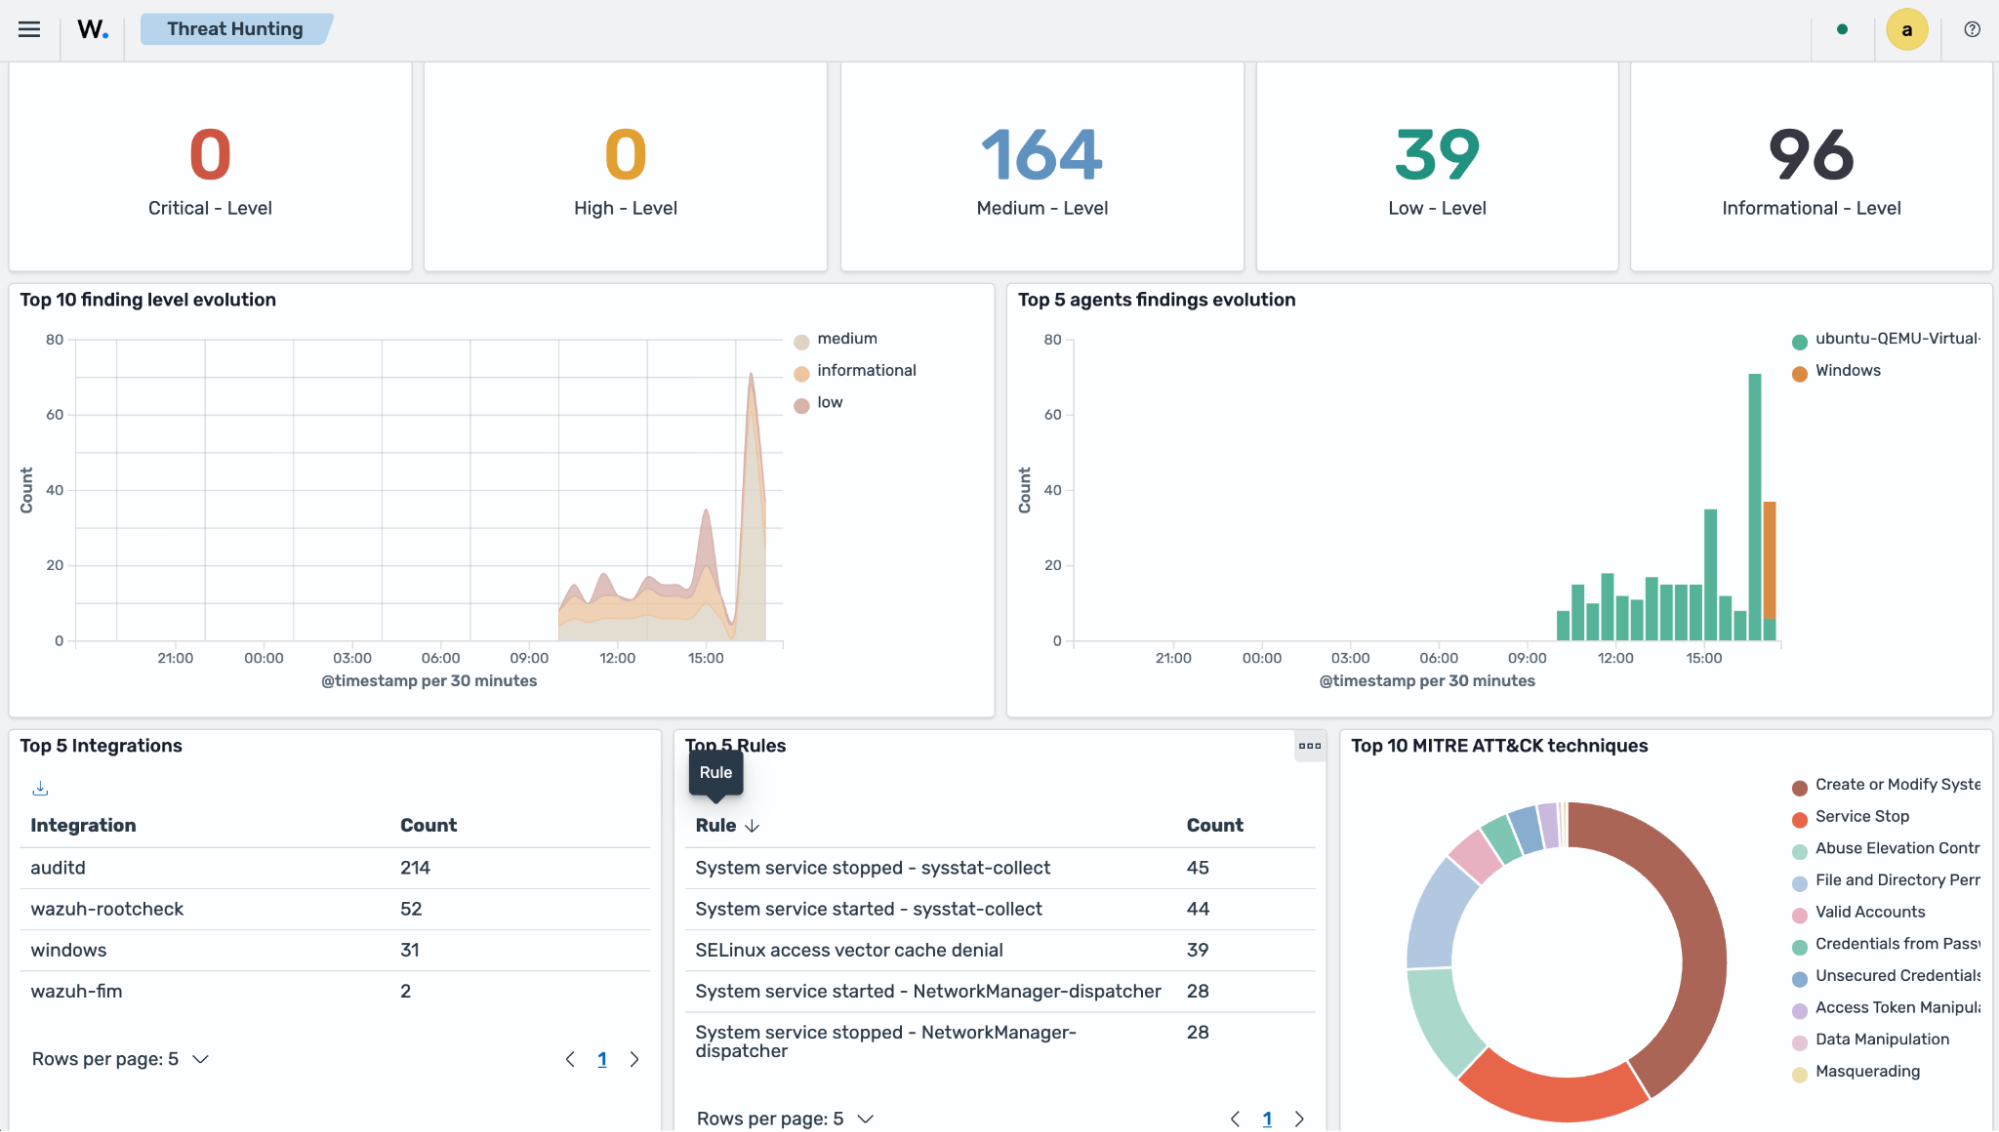1999x1132 pixels.
Task: Toggle Valid Accounts legend entry
Action: [1869, 912]
